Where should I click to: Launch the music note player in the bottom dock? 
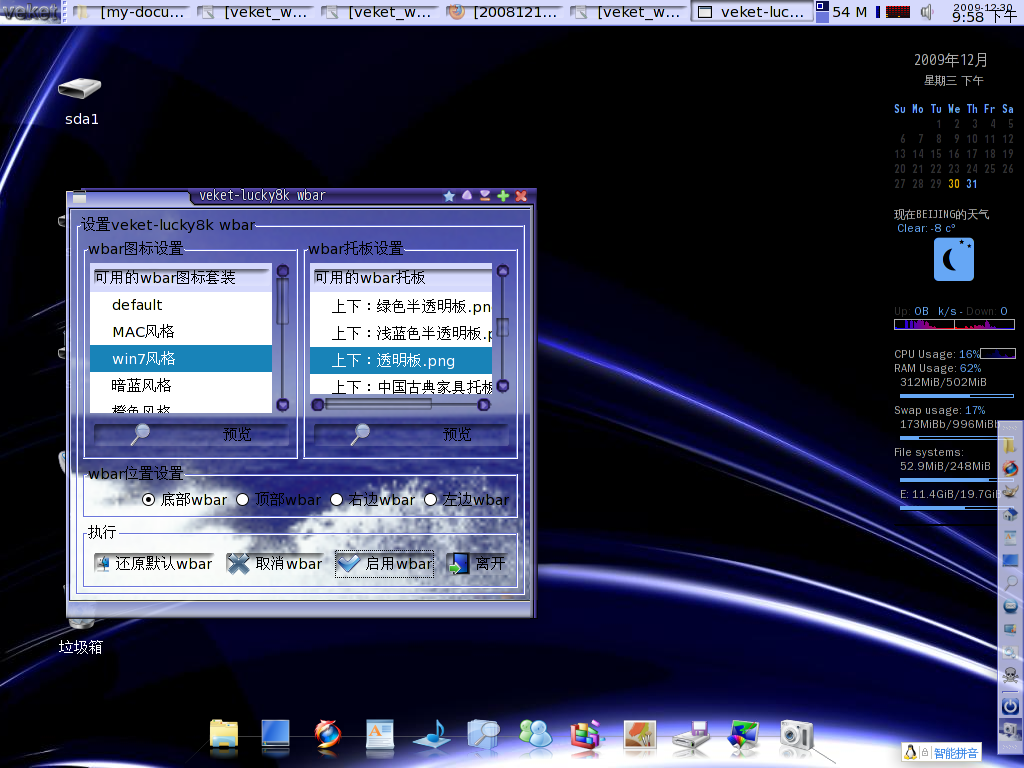click(x=432, y=733)
